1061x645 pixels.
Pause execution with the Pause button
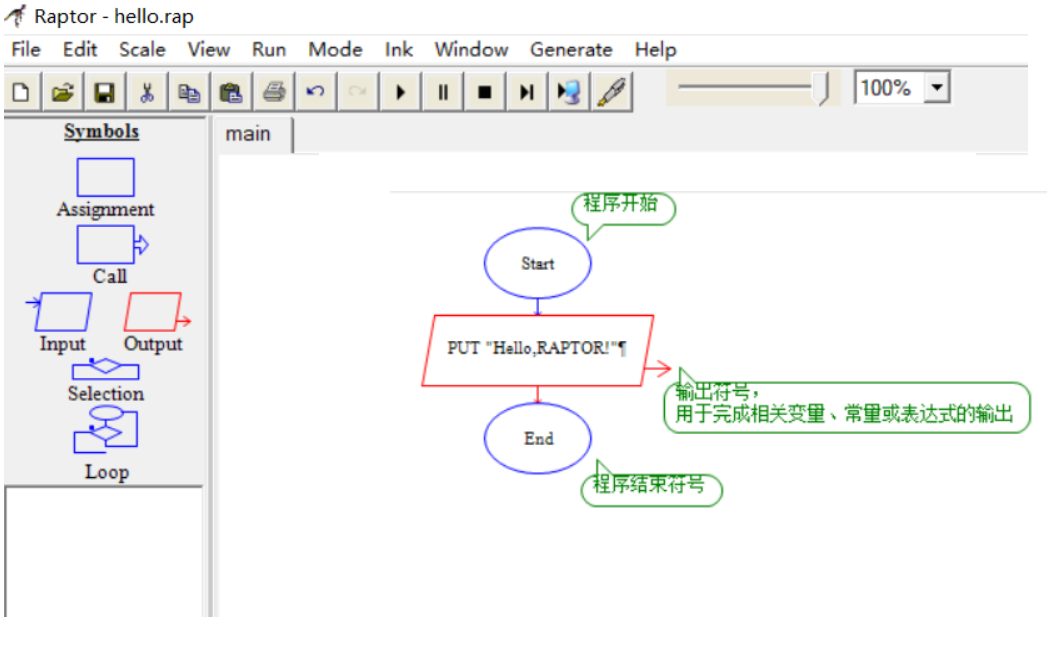coord(443,91)
